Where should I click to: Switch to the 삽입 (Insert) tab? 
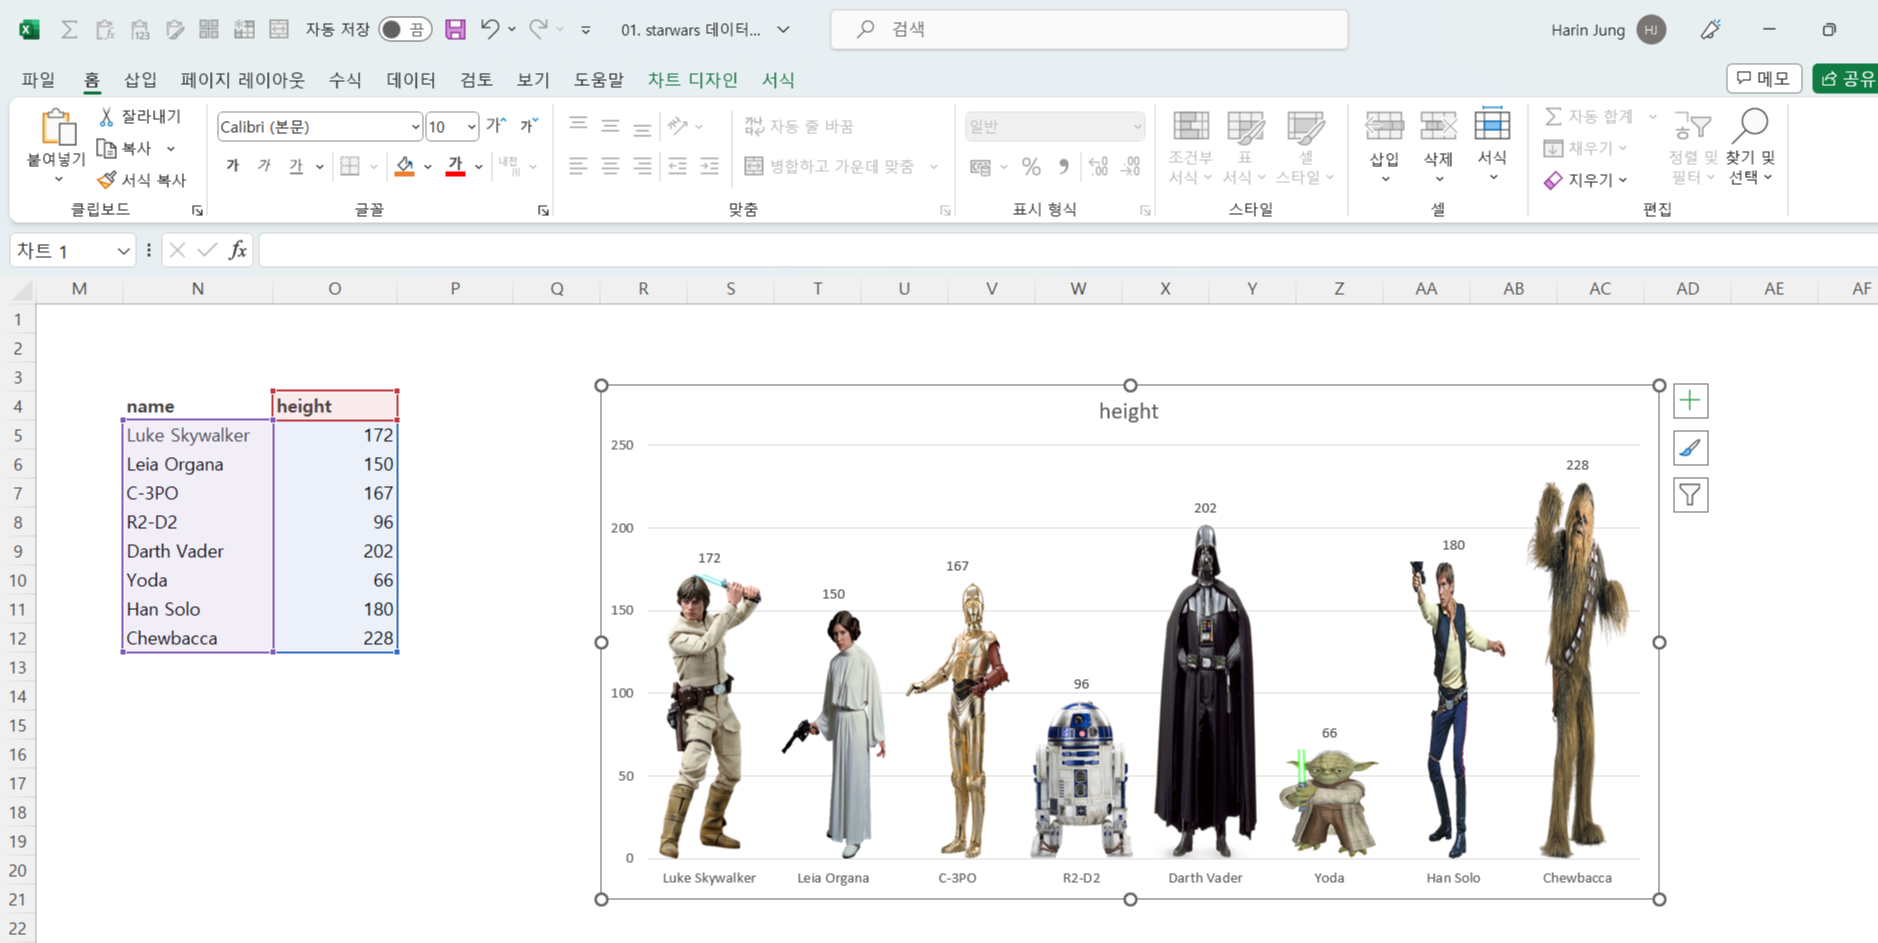click(x=140, y=80)
